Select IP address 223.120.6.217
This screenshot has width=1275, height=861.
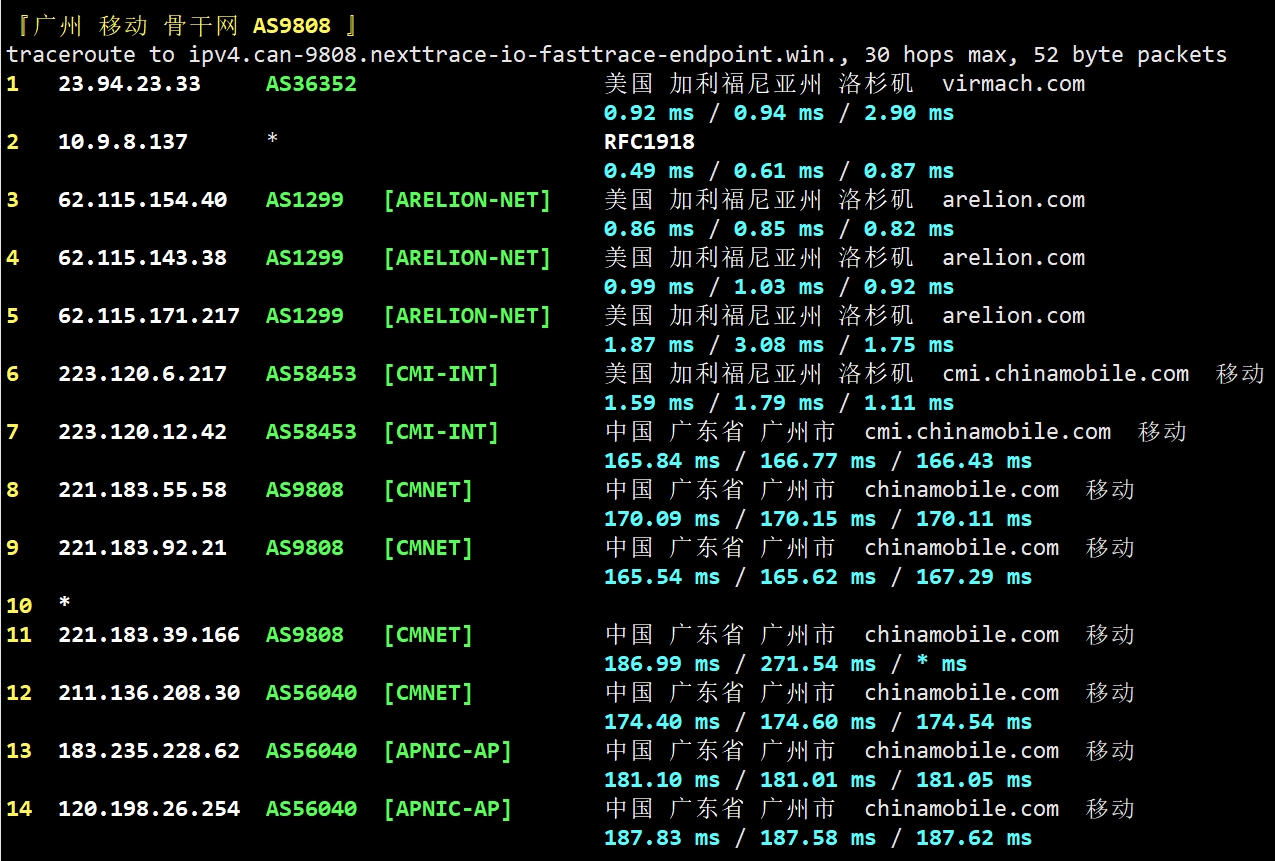click(x=142, y=374)
